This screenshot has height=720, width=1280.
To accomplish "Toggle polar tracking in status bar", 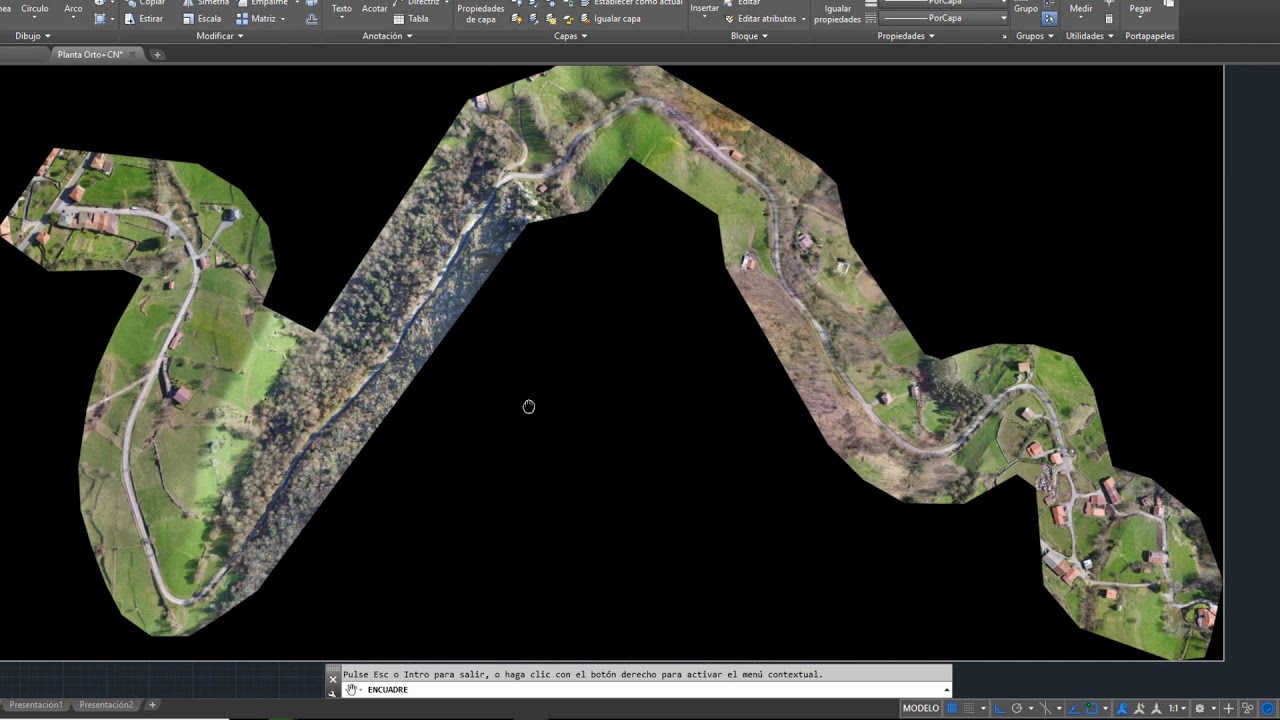I will coord(1017,708).
